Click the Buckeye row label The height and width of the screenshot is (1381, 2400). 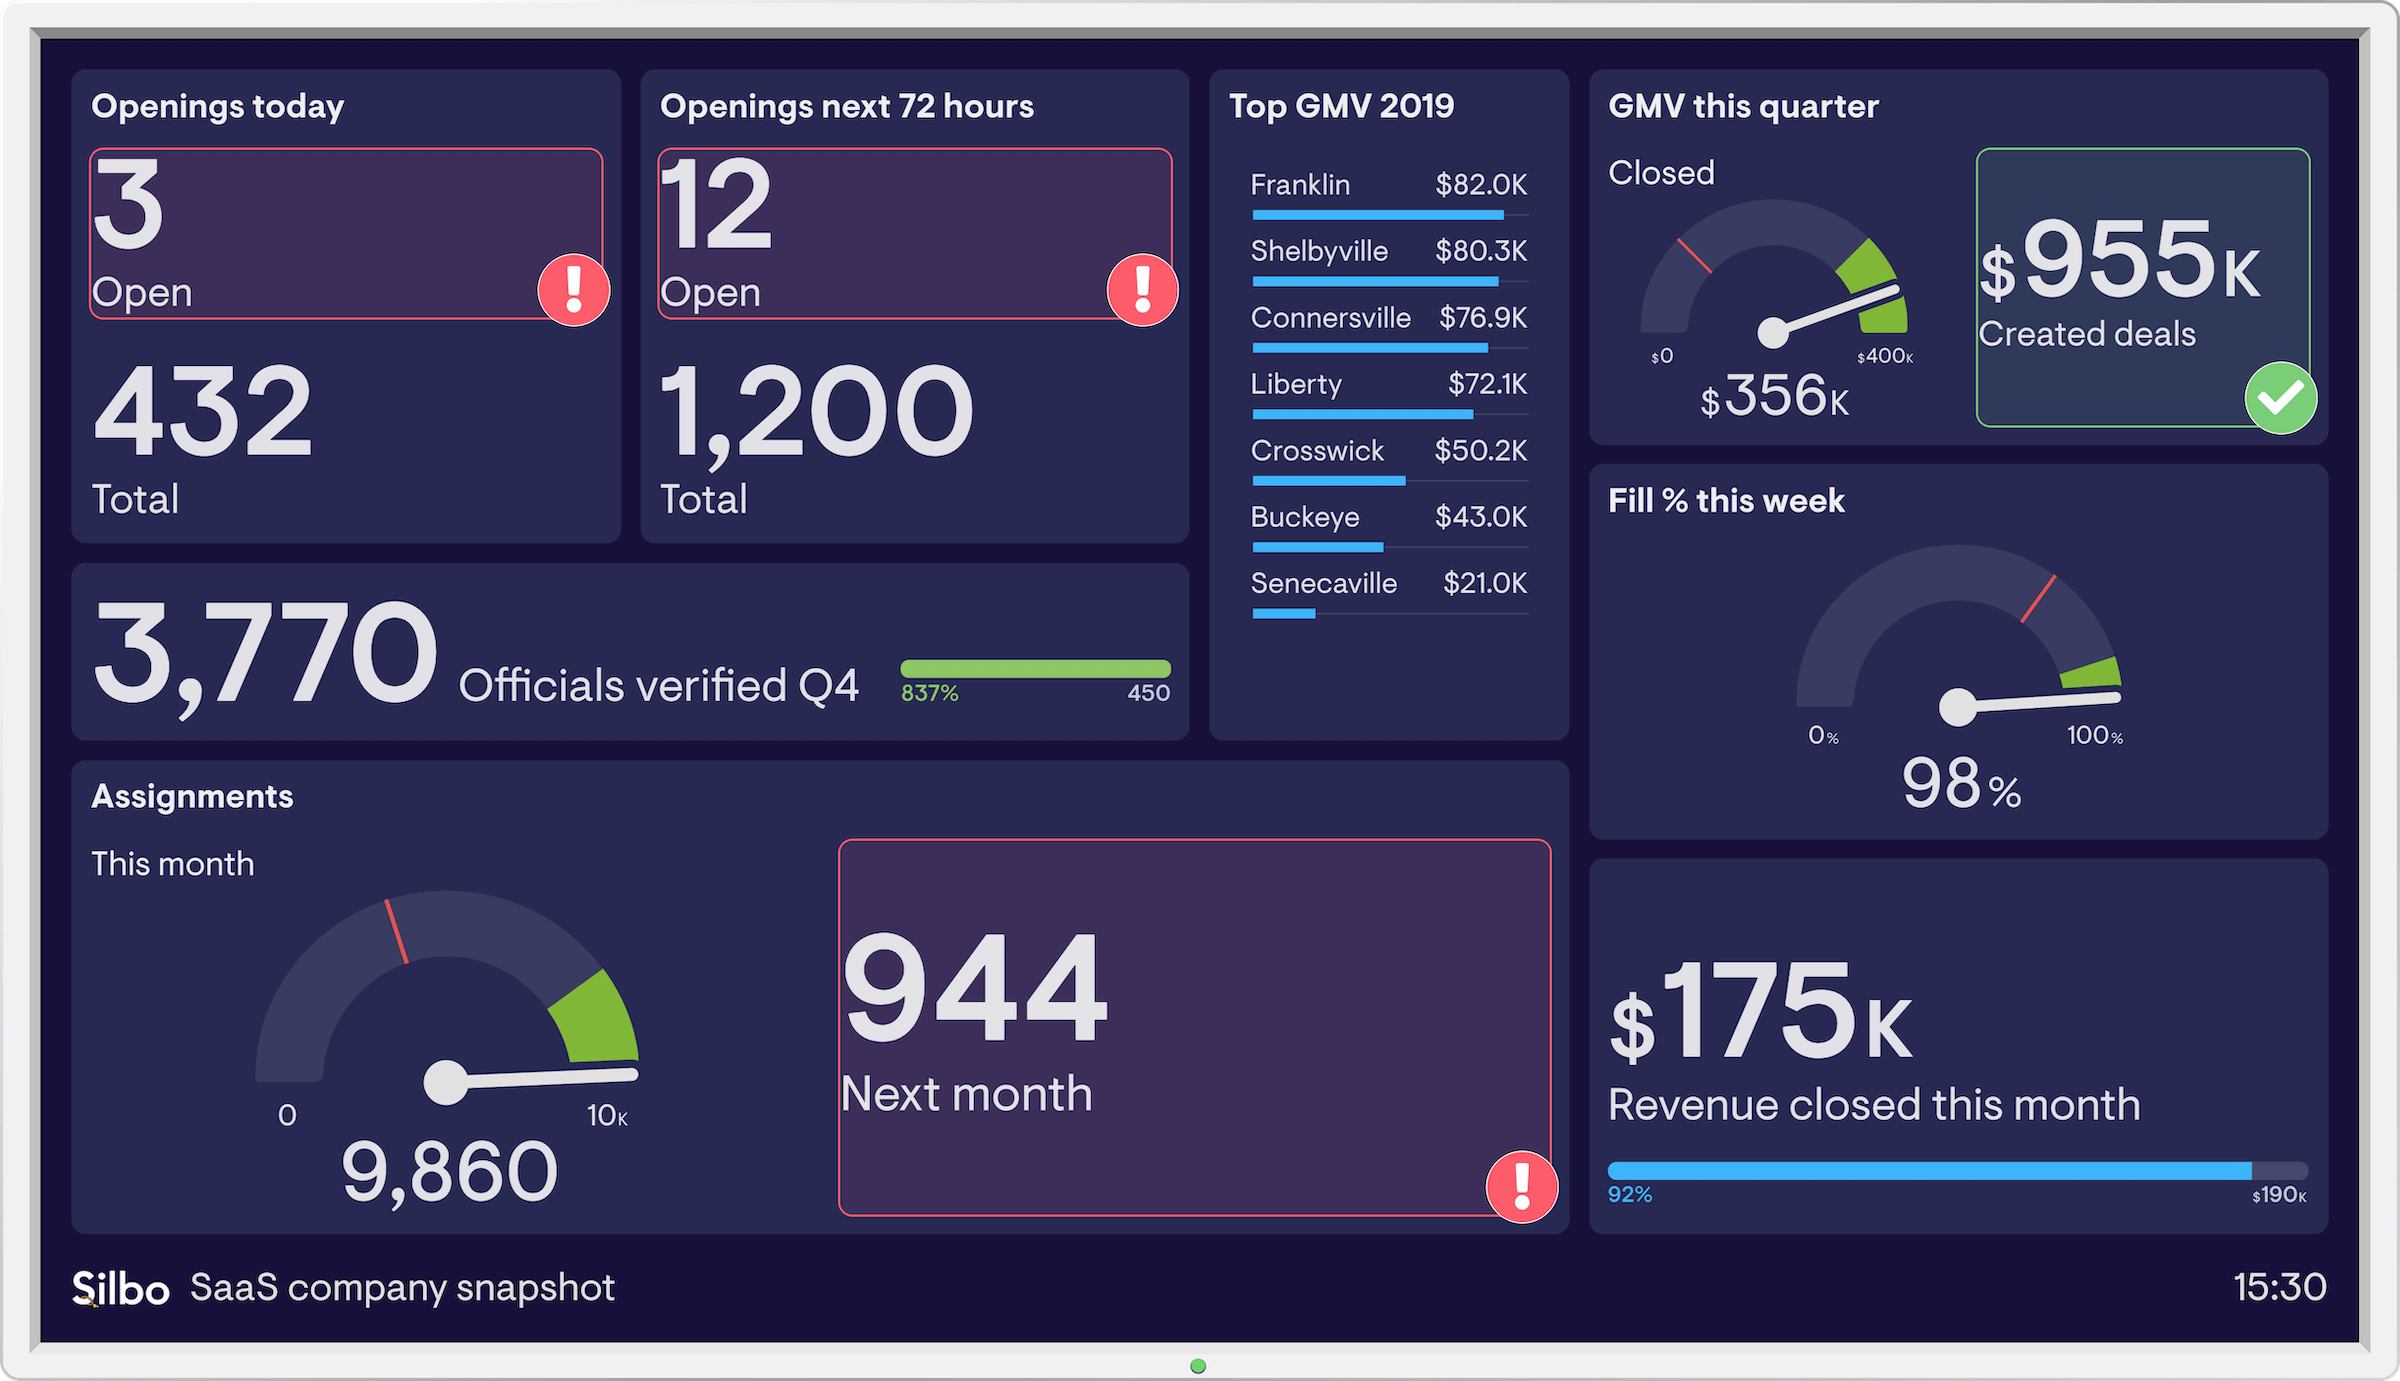pyautogui.click(x=1305, y=517)
